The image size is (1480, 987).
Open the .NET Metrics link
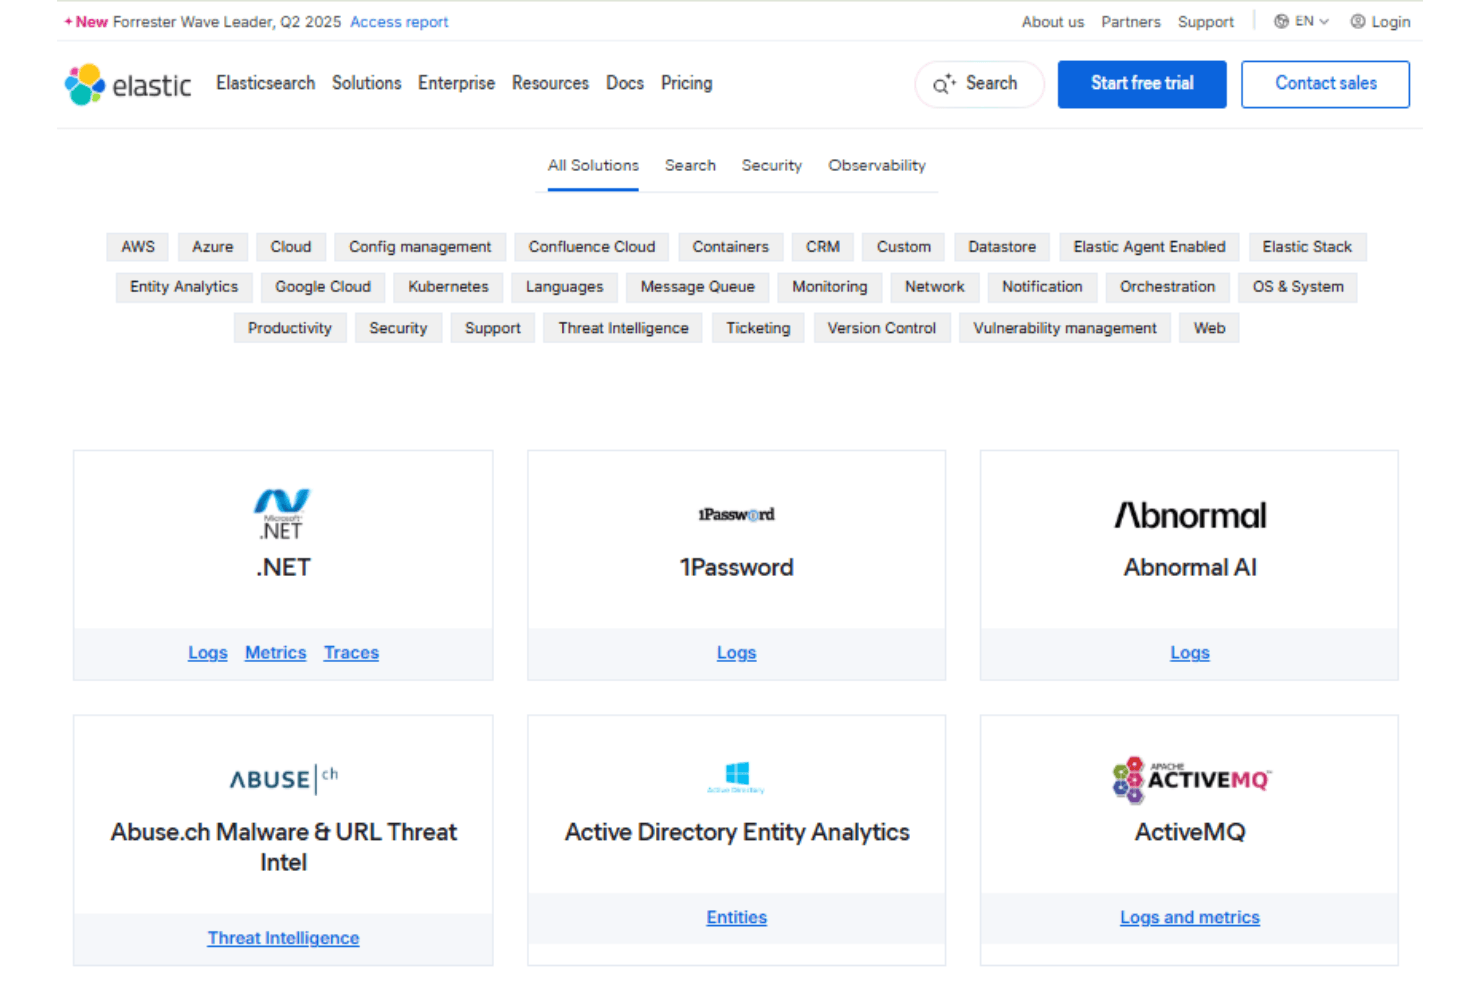(x=275, y=653)
